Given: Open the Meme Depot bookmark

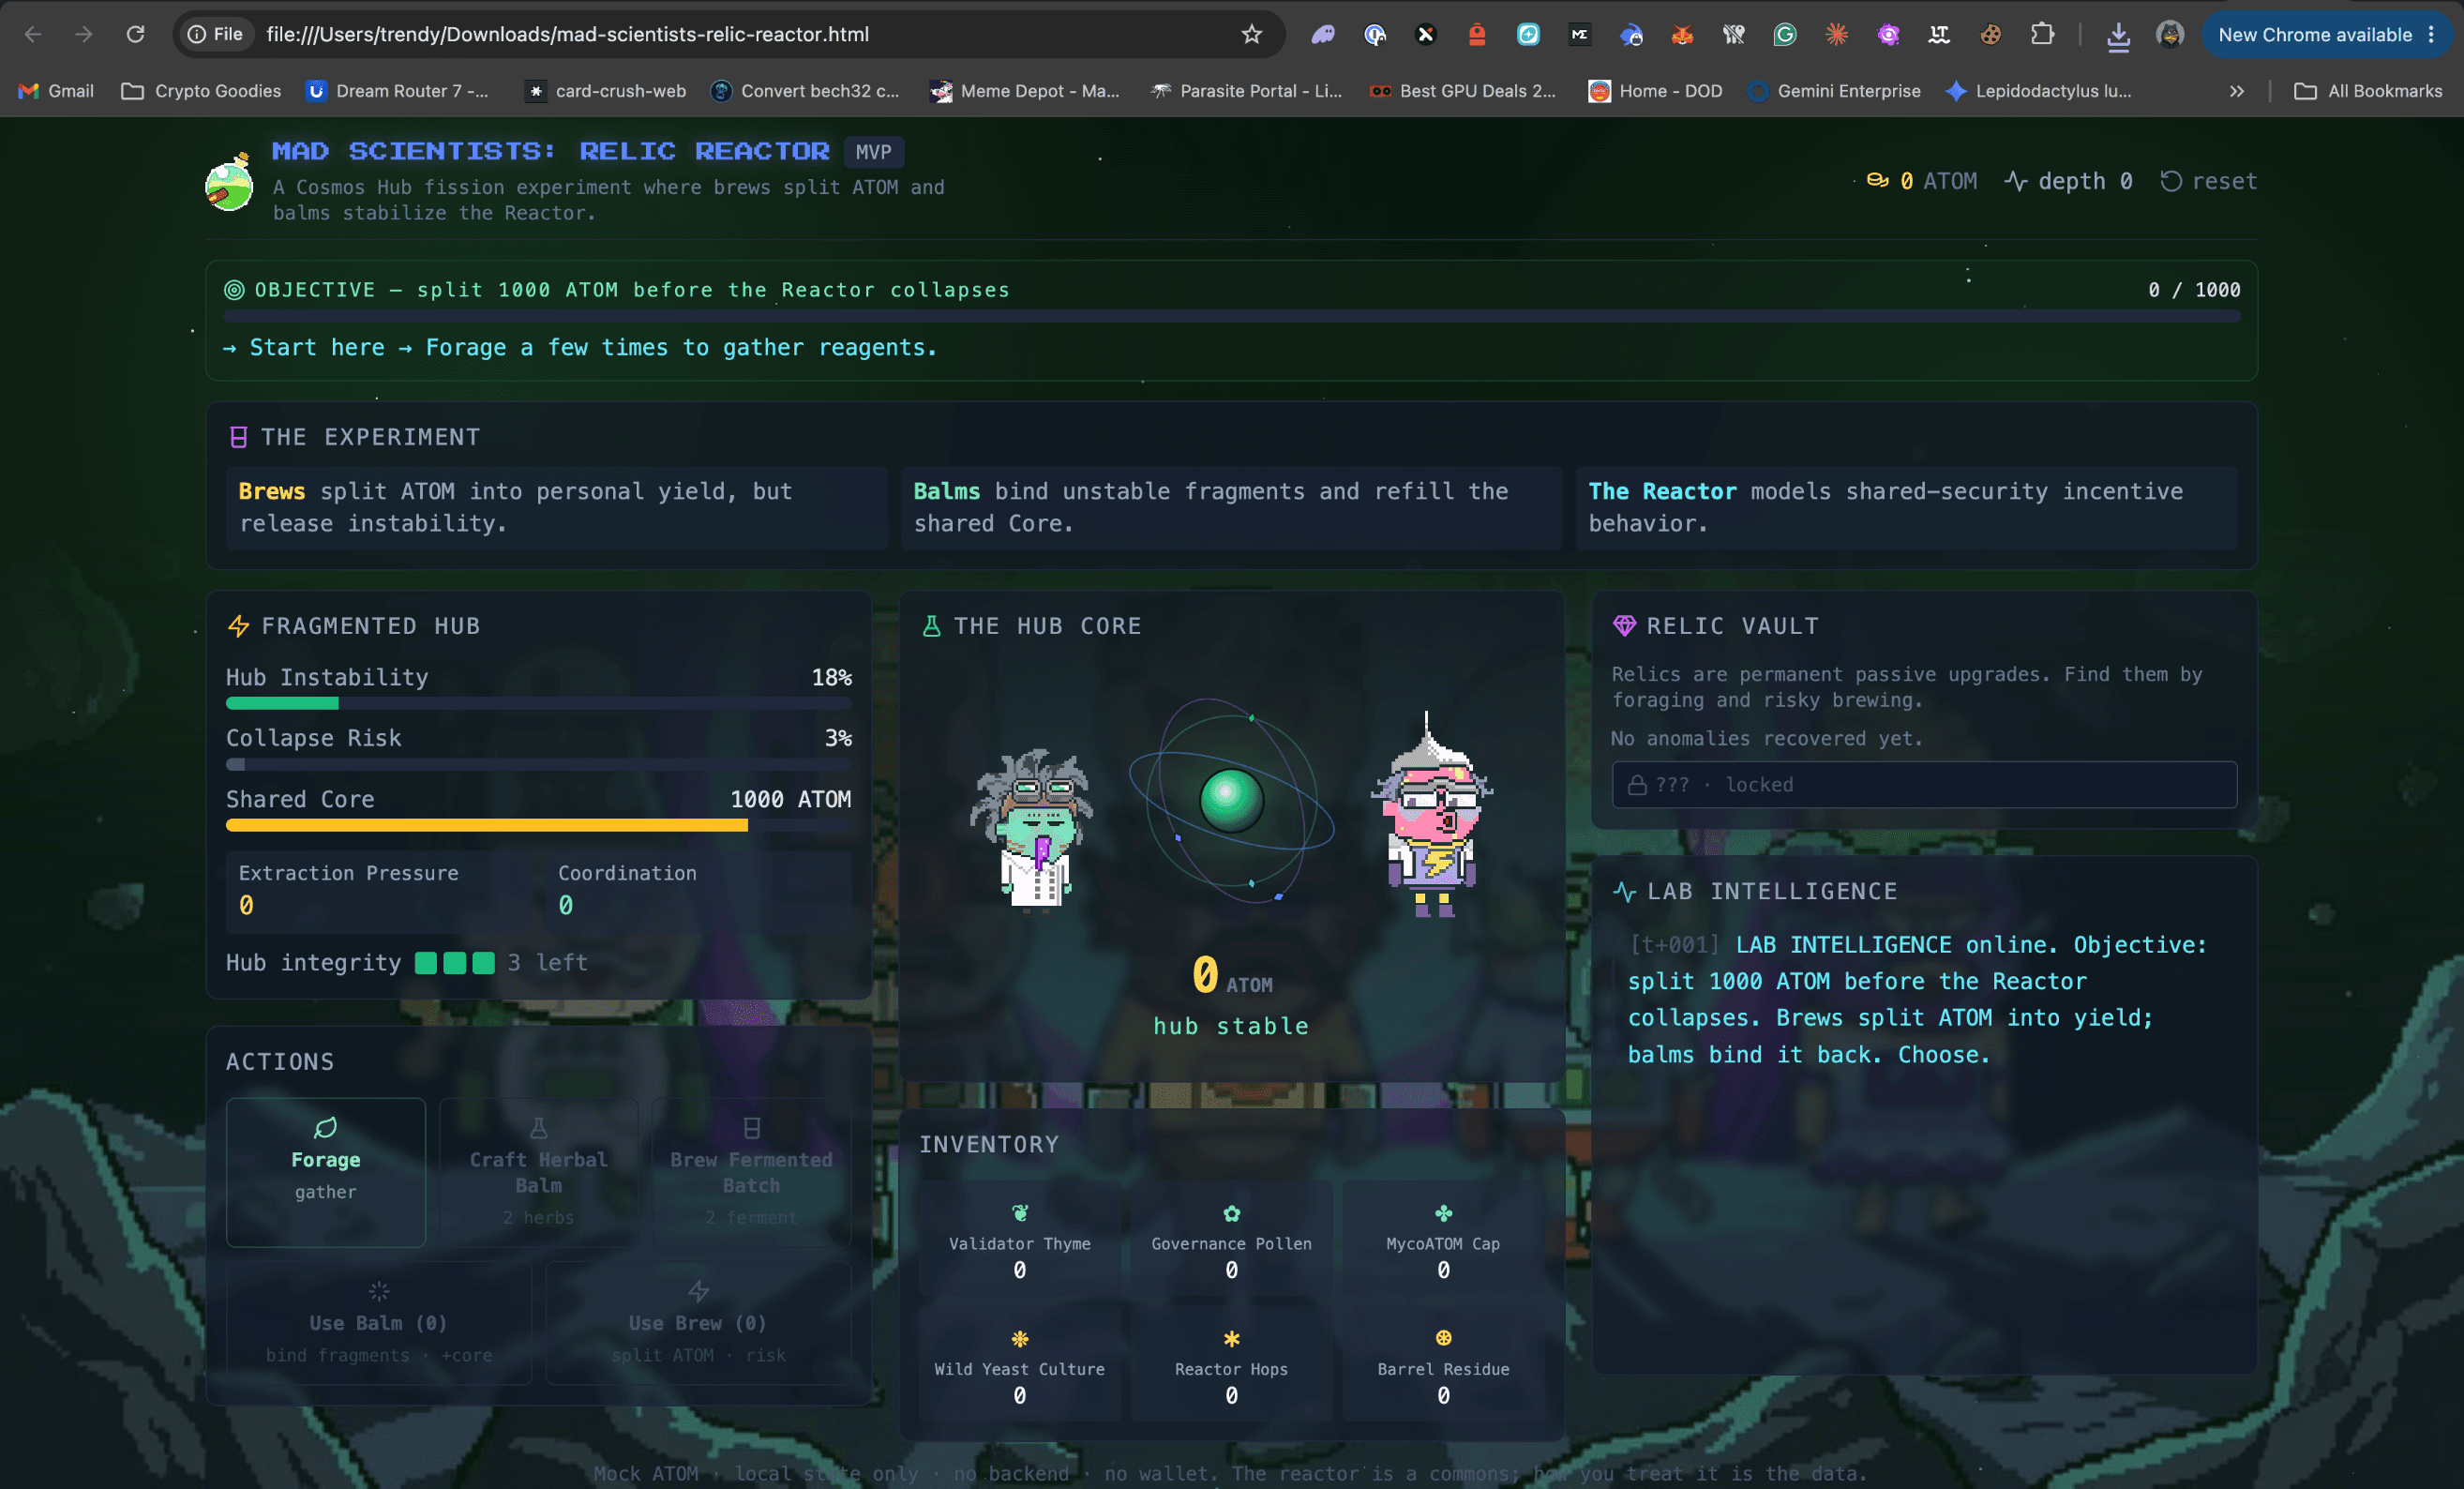Looking at the screenshot, I should [x=1025, y=91].
